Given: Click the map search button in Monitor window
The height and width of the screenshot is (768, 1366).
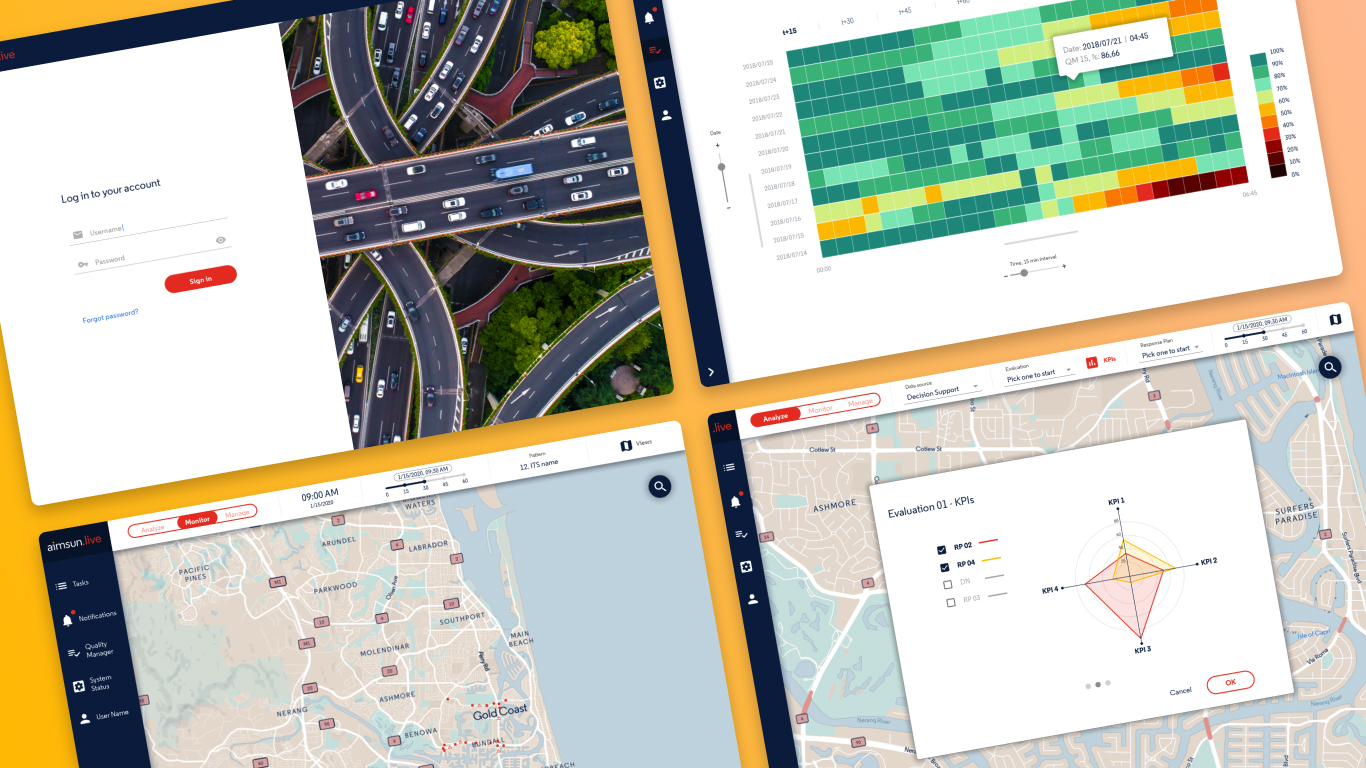Looking at the screenshot, I should pos(660,487).
